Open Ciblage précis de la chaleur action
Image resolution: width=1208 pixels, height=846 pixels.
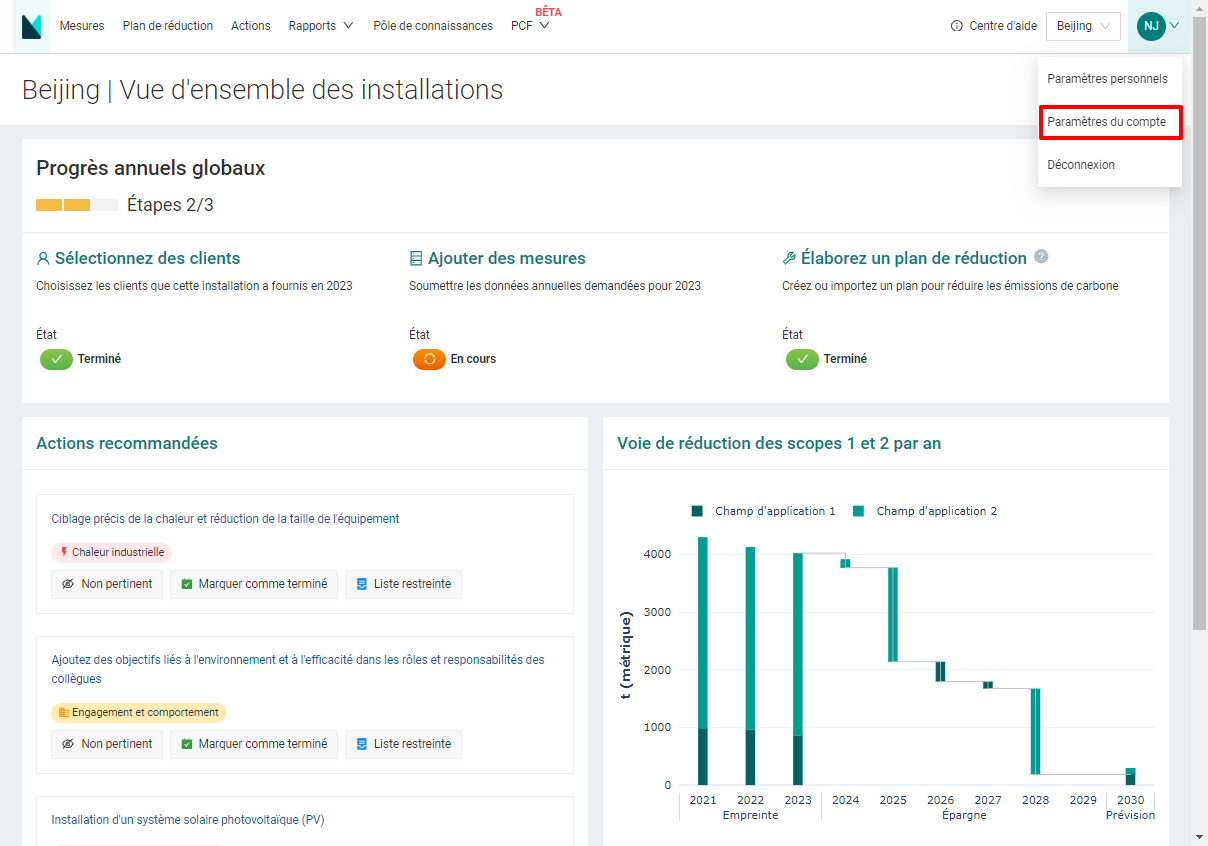pyautogui.click(x=225, y=519)
